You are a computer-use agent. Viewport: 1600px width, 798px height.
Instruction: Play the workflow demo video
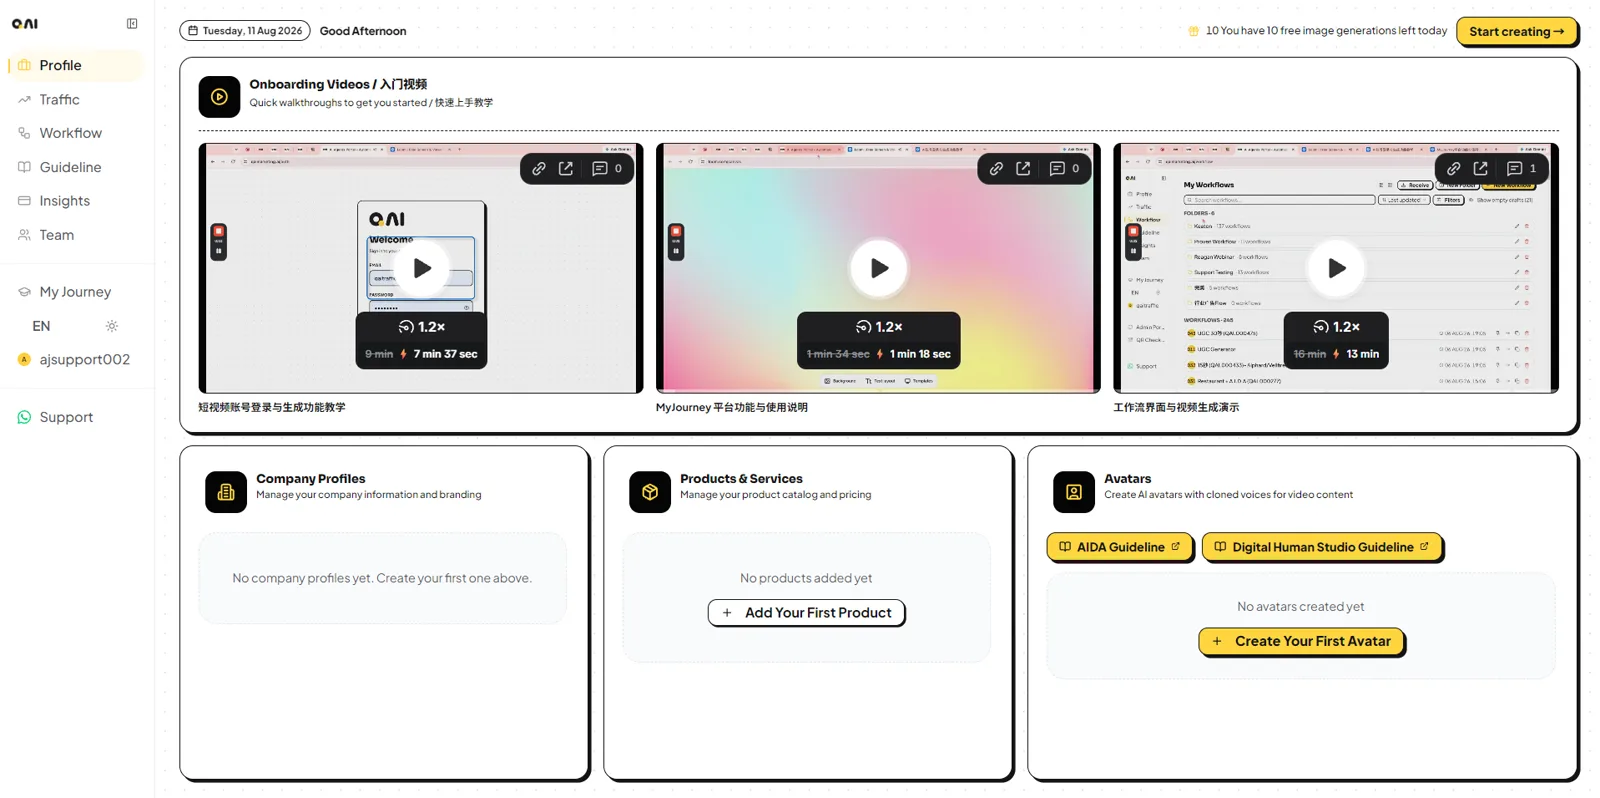click(1336, 268)
